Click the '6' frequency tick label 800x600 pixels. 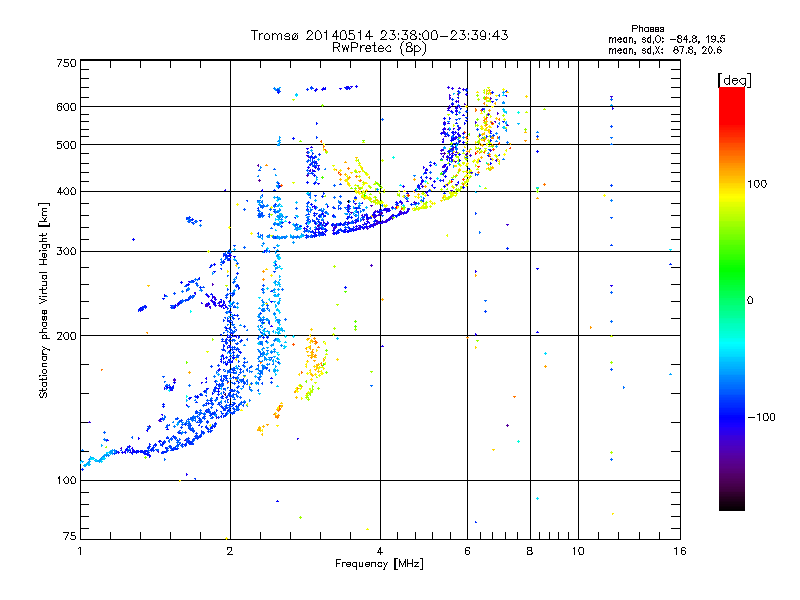pos(467,551)
